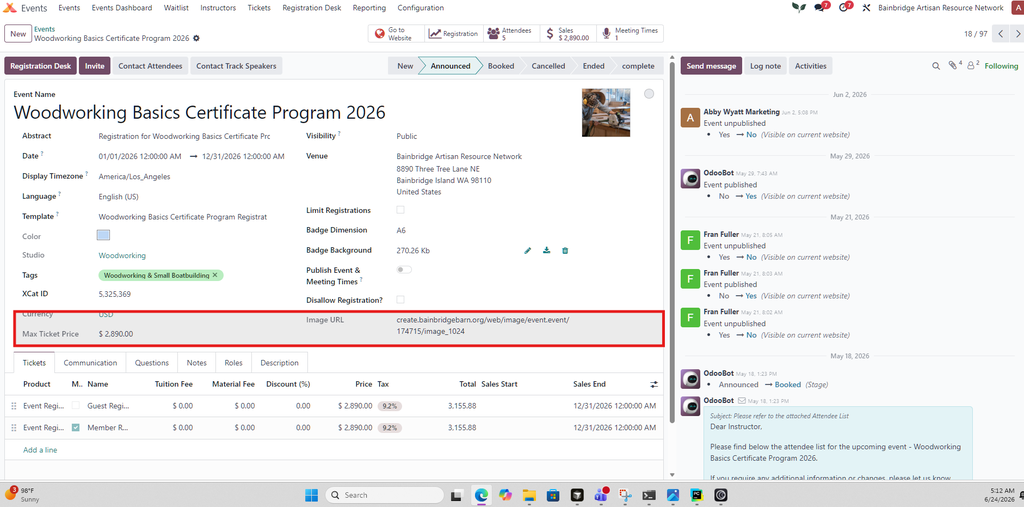This screenshot has width=1024, height=507.
Task: Click the Windows taskbar Search box
Action: click(385, 495)
